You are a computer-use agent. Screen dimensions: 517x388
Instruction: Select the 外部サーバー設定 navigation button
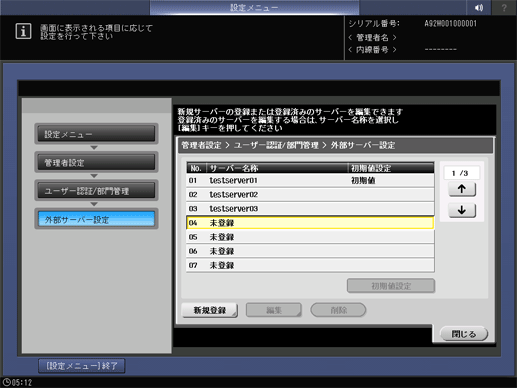click(96, 219)
